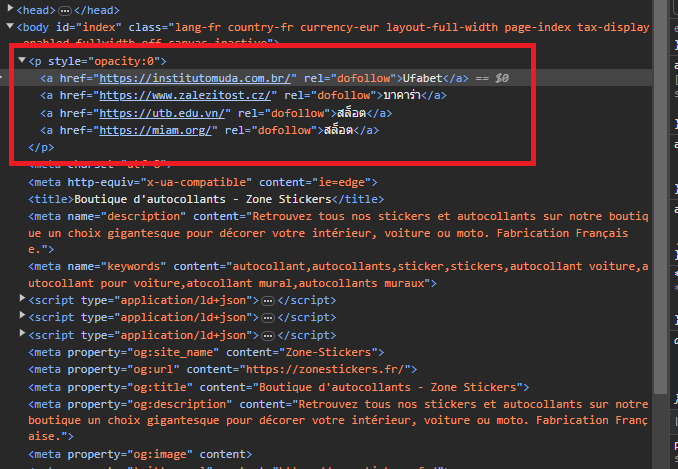Expand the collapsed head element
Screen dimensions: 678x469
pyautogui.click(x=10, y=8)
